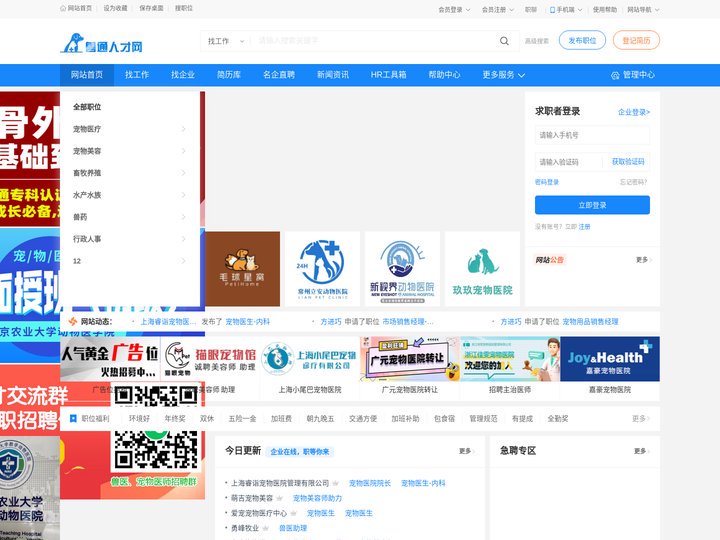The image size is (720, 540).
Task: Open the 上海小尾巴宠物 banner ad
Action: (310, 359)
